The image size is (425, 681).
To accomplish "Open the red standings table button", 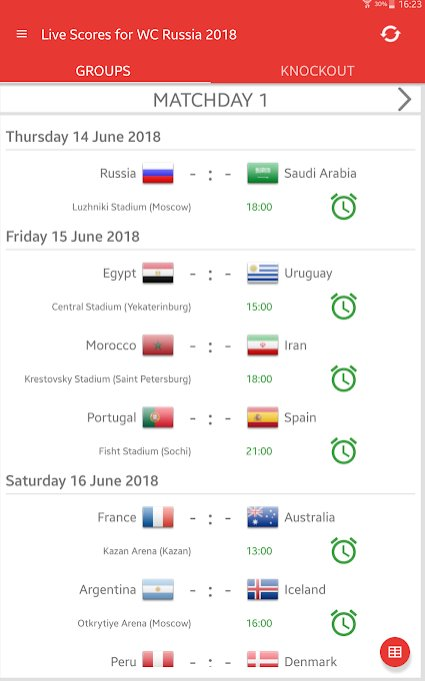I will 395,651.
